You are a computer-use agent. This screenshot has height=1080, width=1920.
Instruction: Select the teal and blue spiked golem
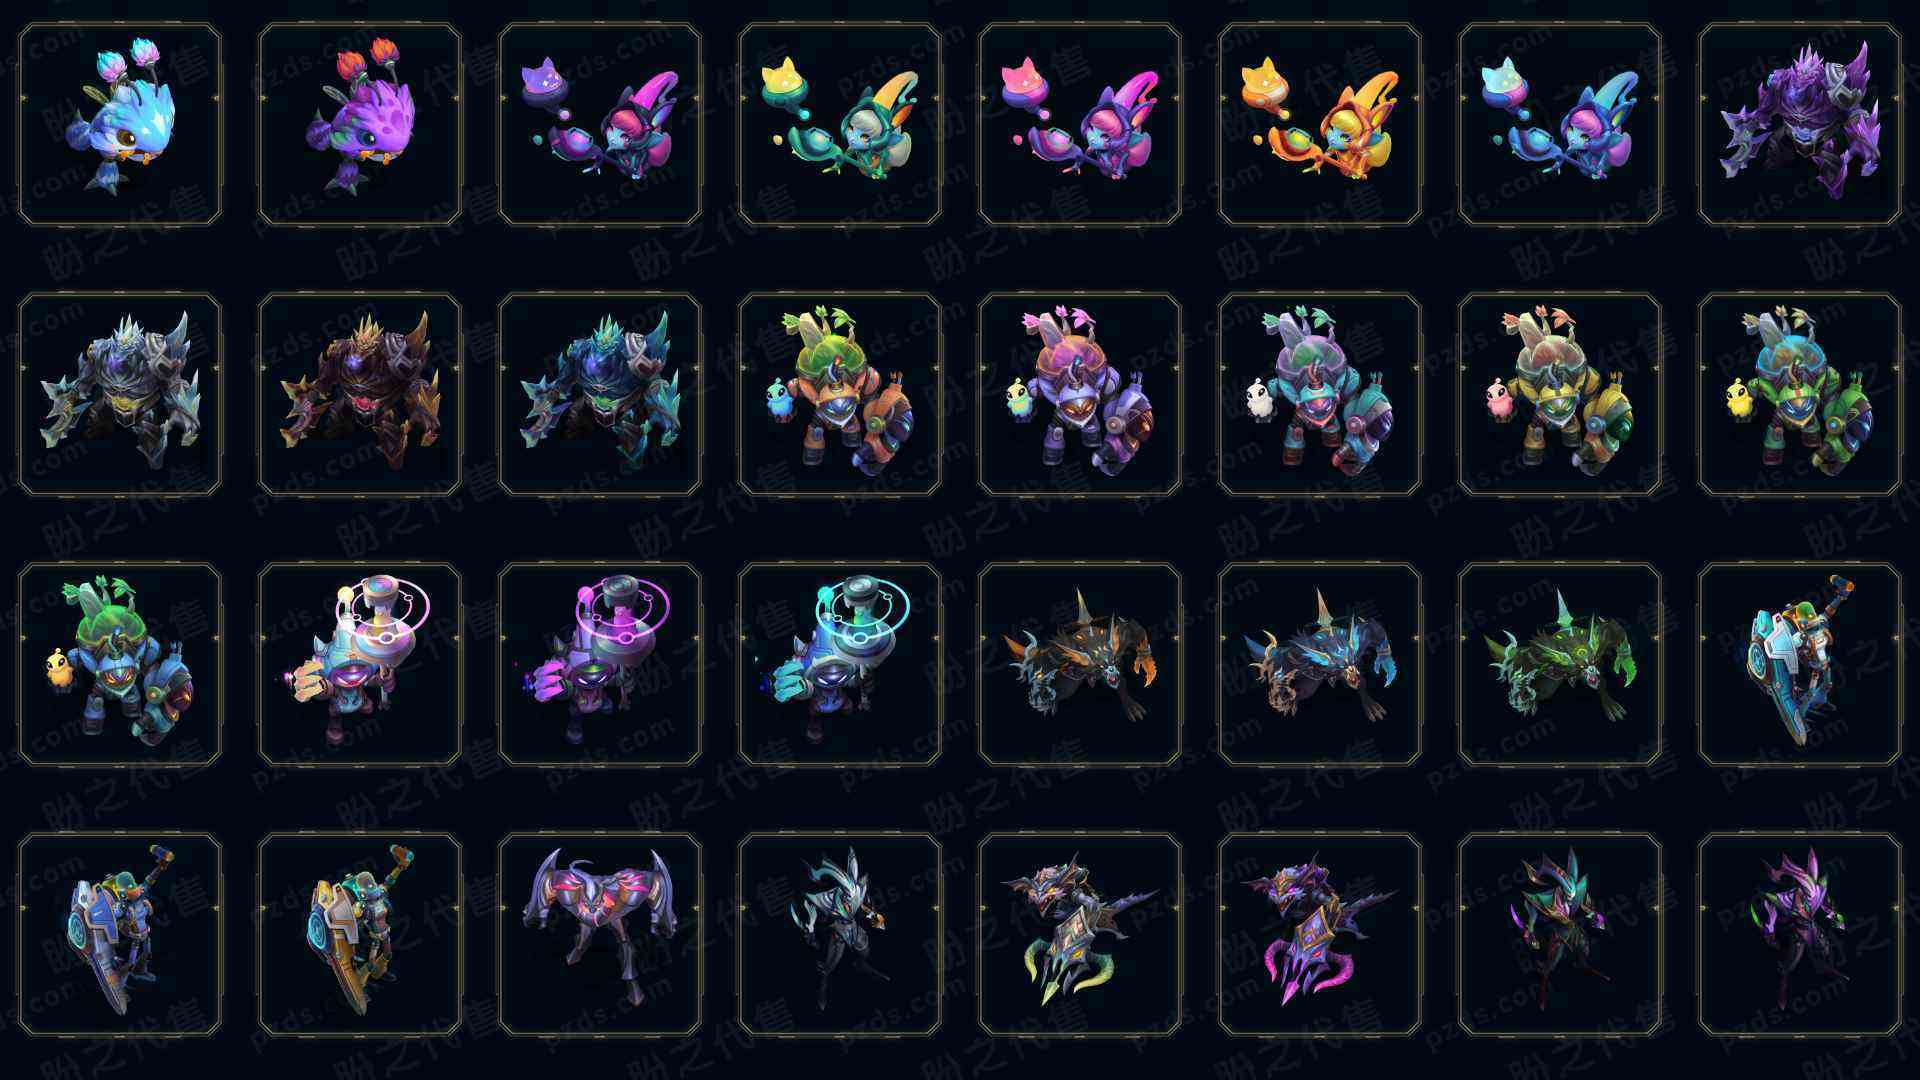600,394
